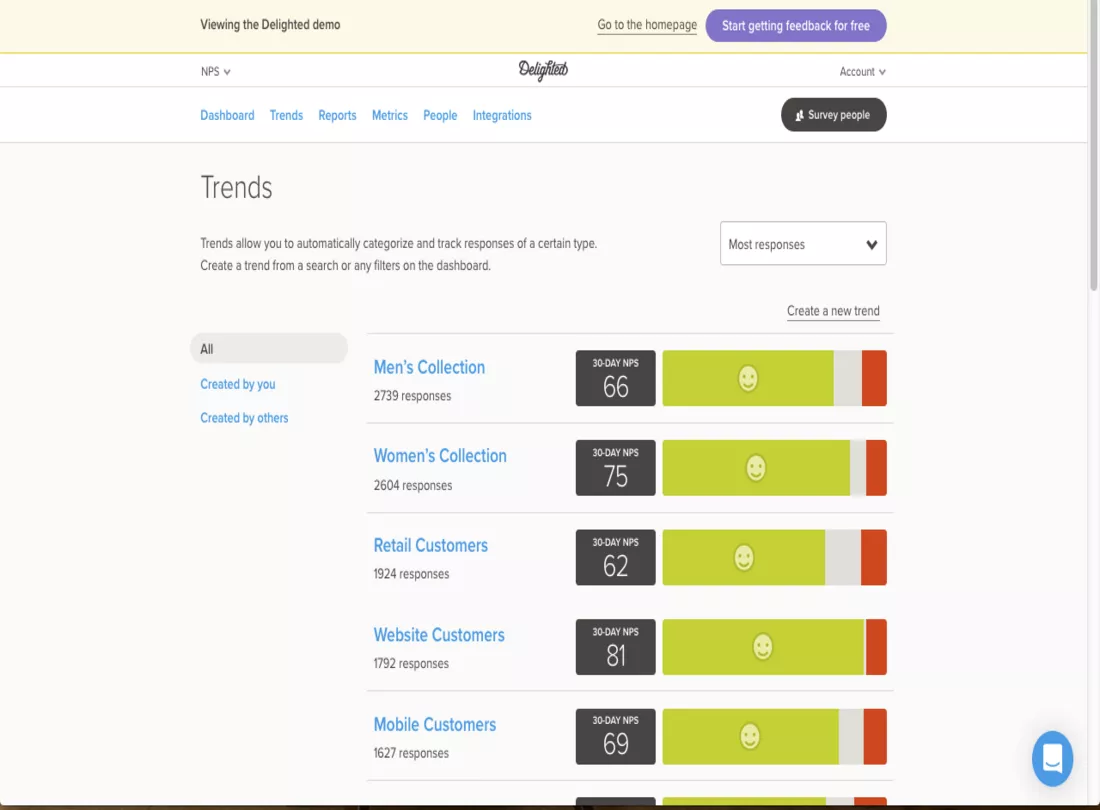Select the All trends filter
Screen dimensions: 1100x810
point(269,349)
